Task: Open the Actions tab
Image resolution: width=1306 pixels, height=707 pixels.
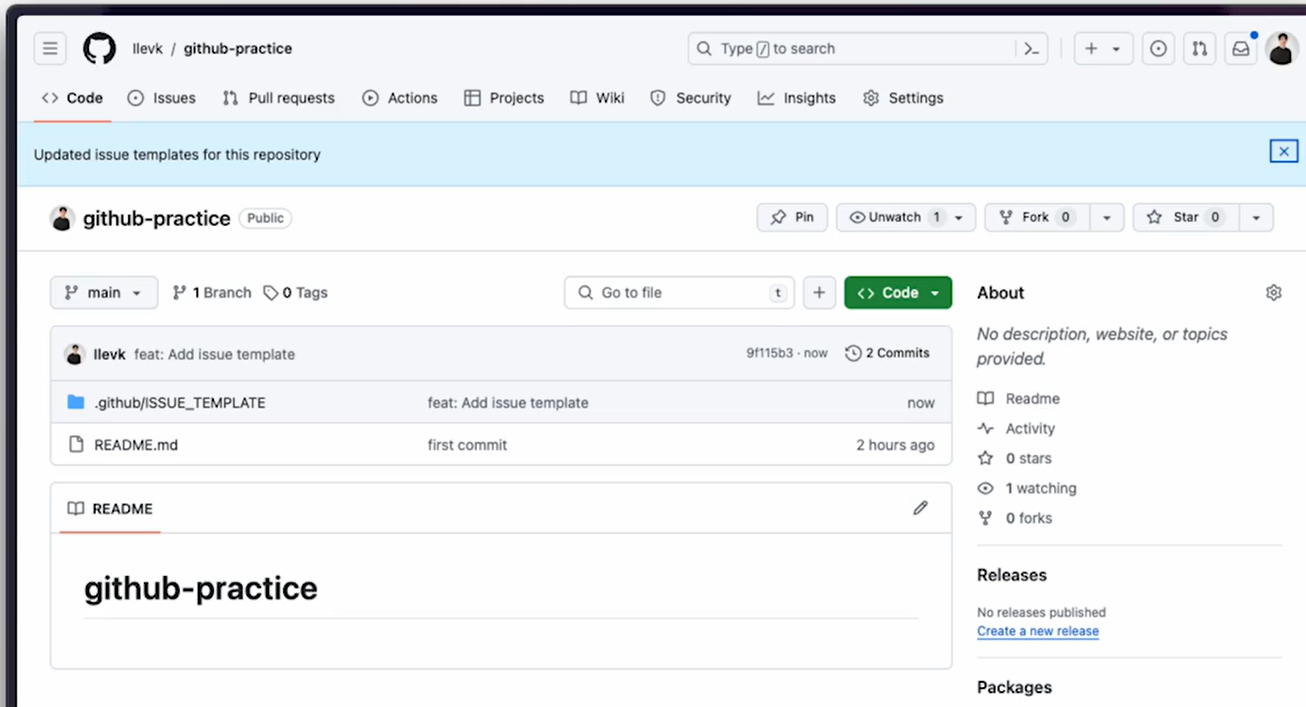Action: pyautogui.click(x=400, y=98)
